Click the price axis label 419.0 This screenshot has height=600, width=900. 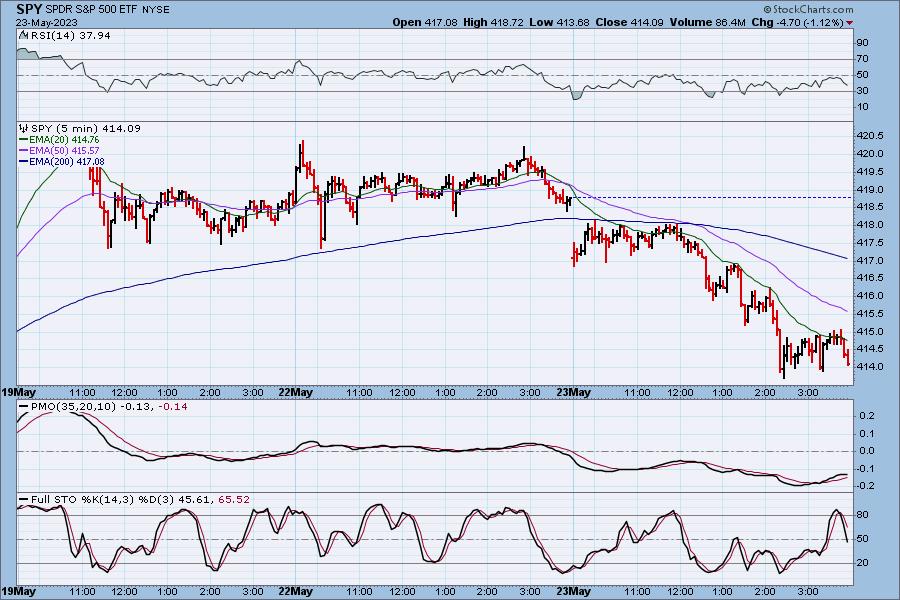coord(870,189)
